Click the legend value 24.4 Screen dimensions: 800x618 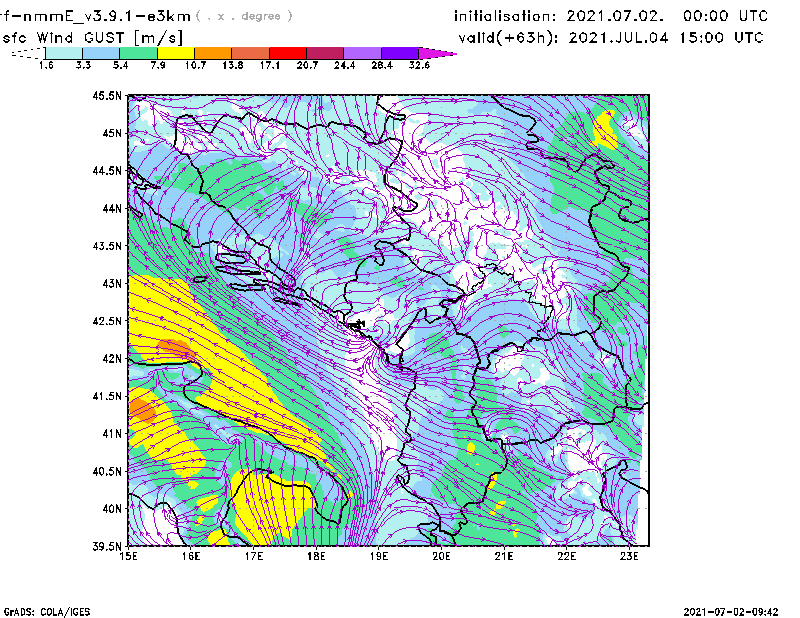344,65
